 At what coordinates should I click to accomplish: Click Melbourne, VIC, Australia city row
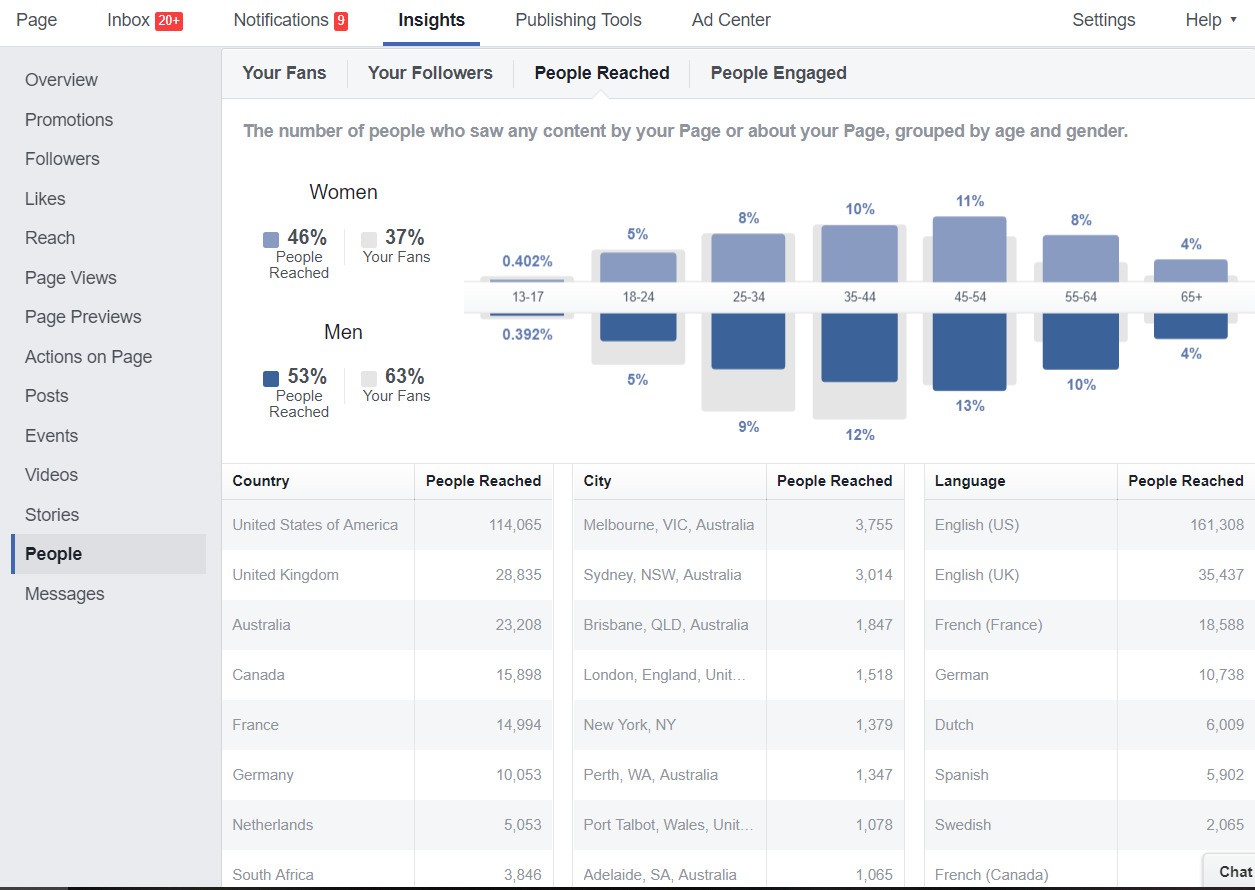(738, 525)
